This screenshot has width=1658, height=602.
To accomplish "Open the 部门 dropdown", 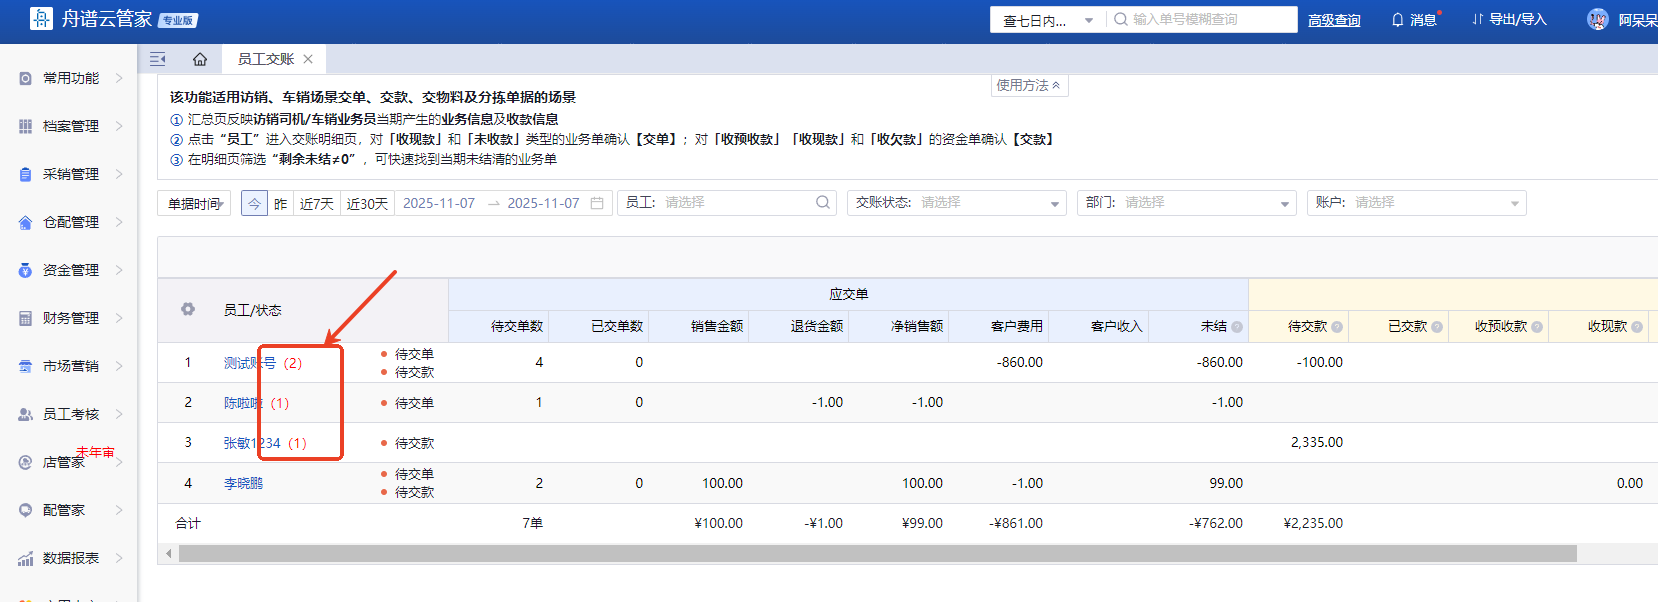I will tap(1186, 203).
